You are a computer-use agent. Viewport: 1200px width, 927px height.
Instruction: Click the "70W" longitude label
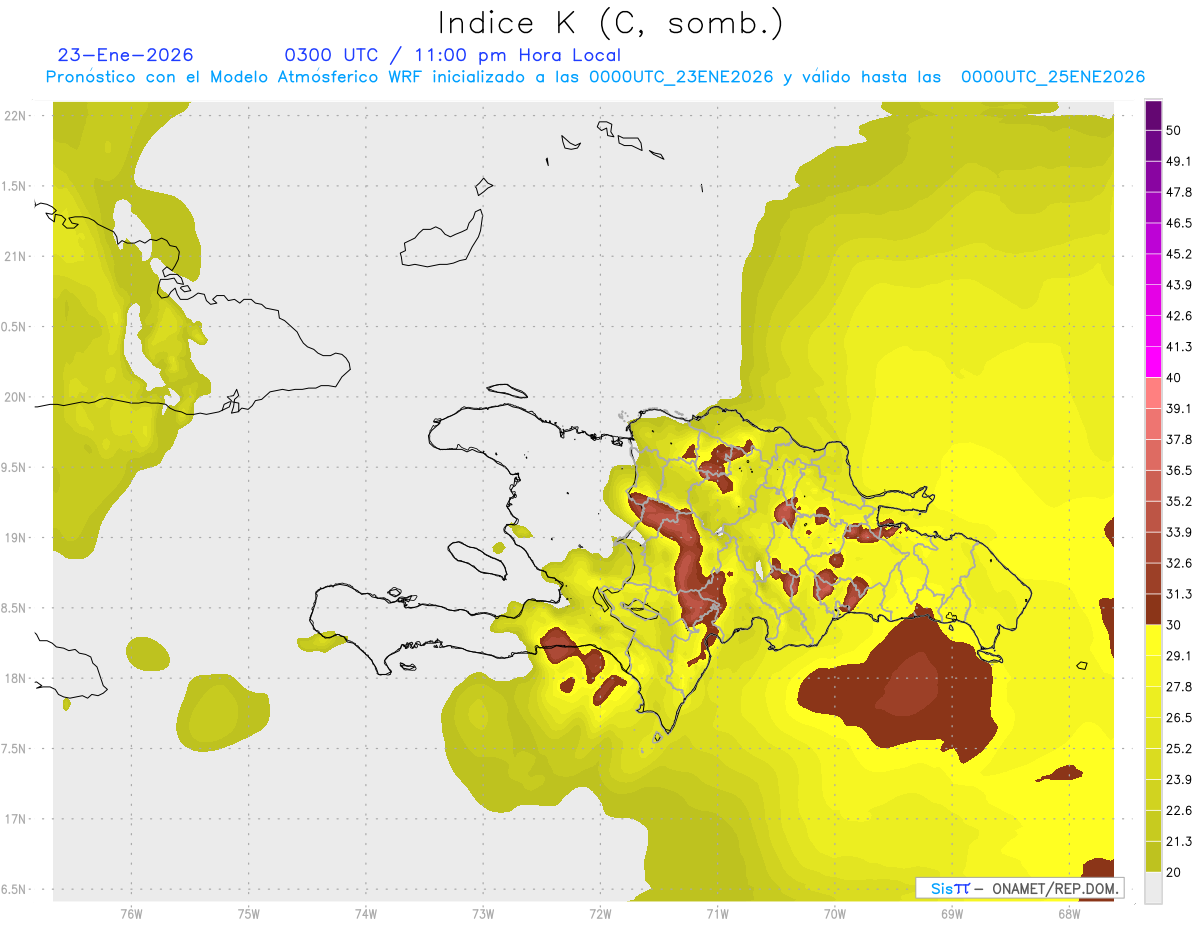pos(835,913)
